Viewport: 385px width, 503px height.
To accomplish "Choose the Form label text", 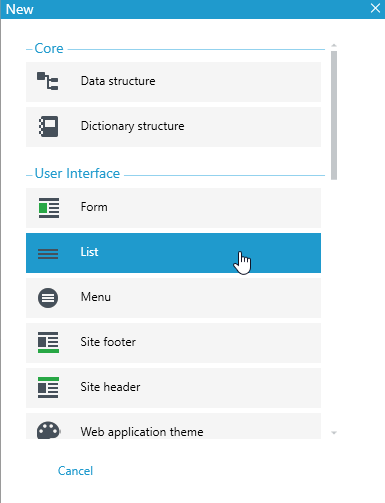I will point(94,207).
